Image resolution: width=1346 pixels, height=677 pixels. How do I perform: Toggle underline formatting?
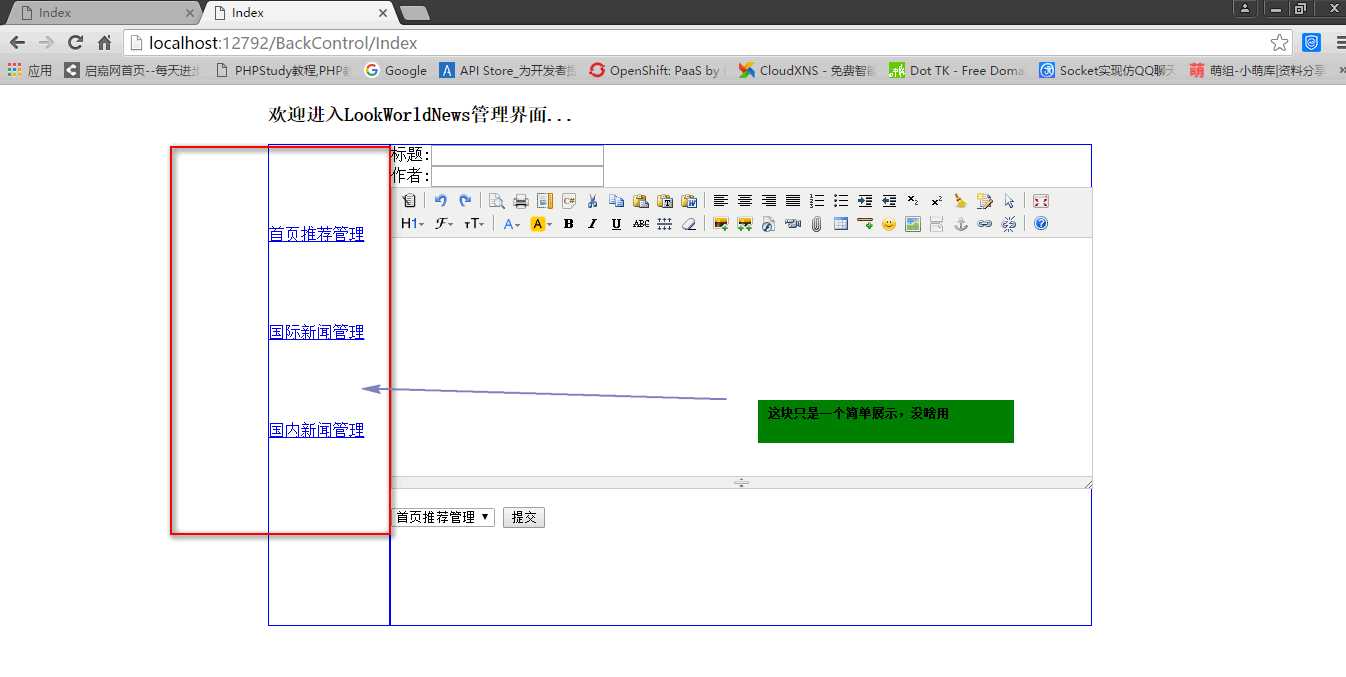[617, 224]
